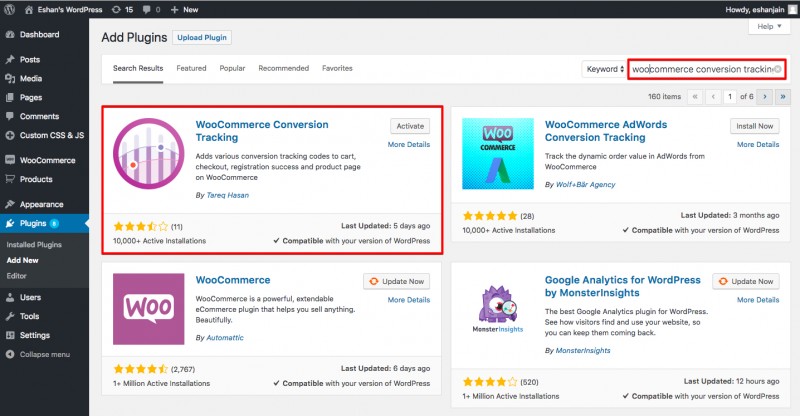View More Details for AdWords plugin
Viewport: 800px width, 416px height.
point(758,144)
